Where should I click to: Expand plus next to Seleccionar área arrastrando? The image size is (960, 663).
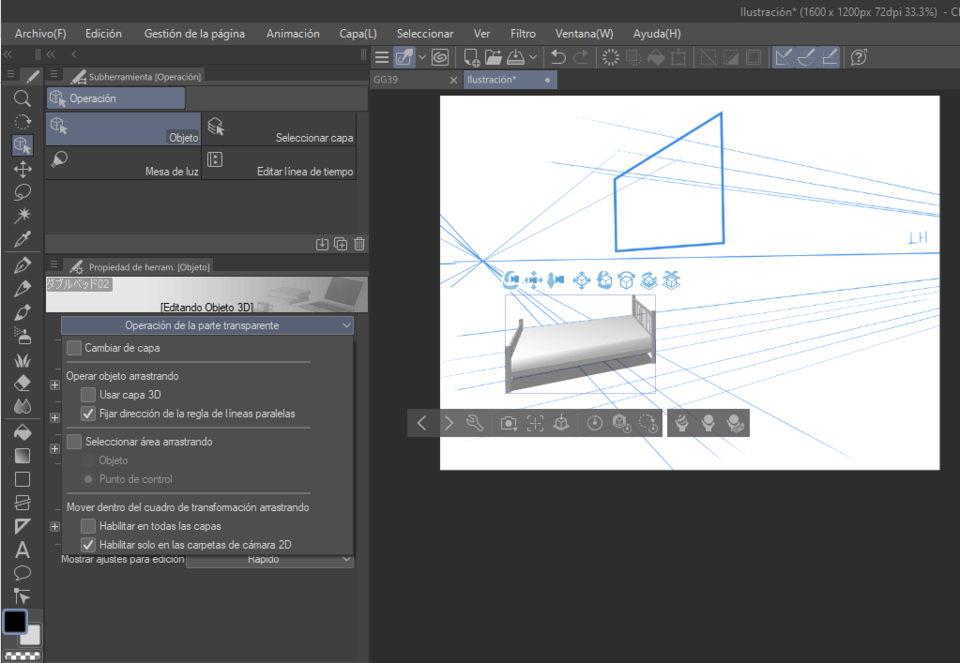click(54, 449)
